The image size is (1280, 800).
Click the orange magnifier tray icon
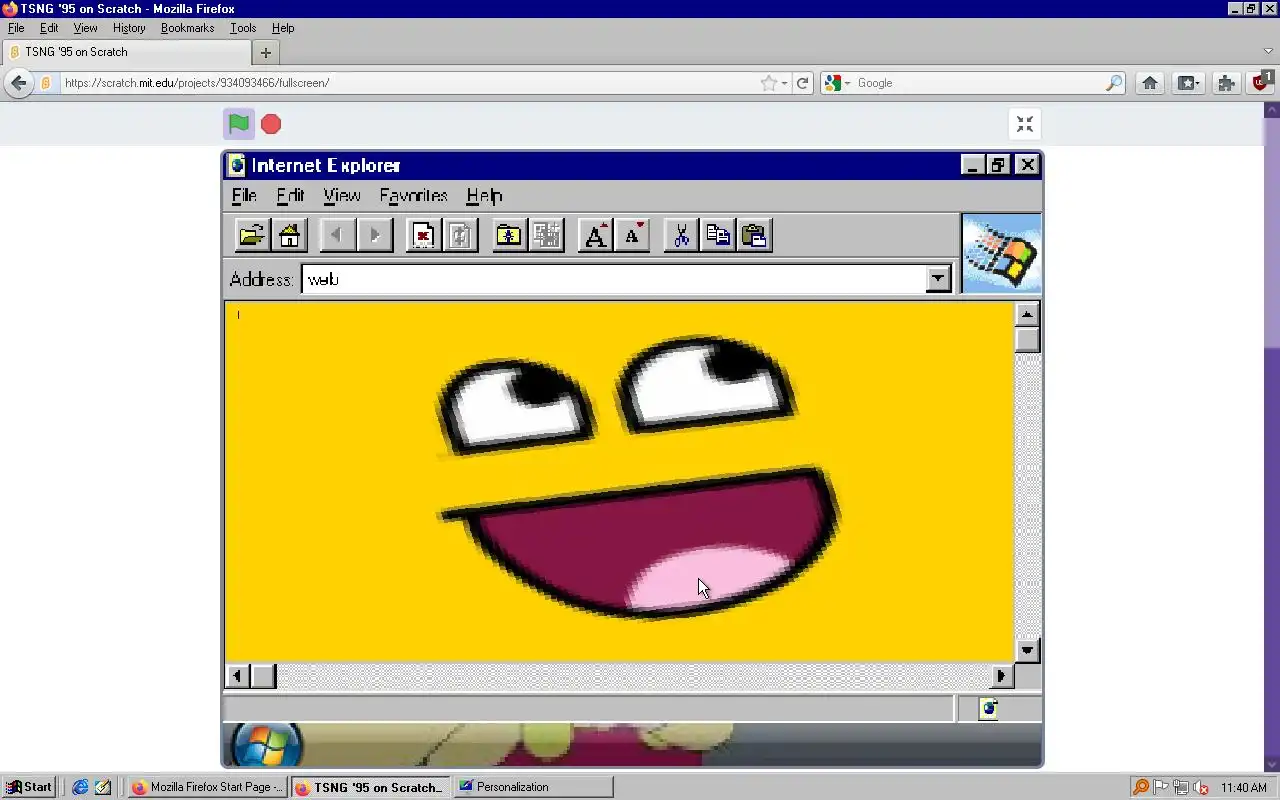(x=1141, y=787)
